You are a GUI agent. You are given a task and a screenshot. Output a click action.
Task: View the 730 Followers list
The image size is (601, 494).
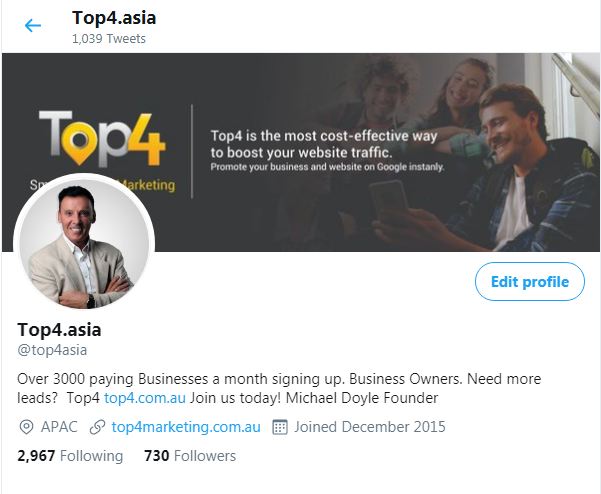[x=190, y=456]
